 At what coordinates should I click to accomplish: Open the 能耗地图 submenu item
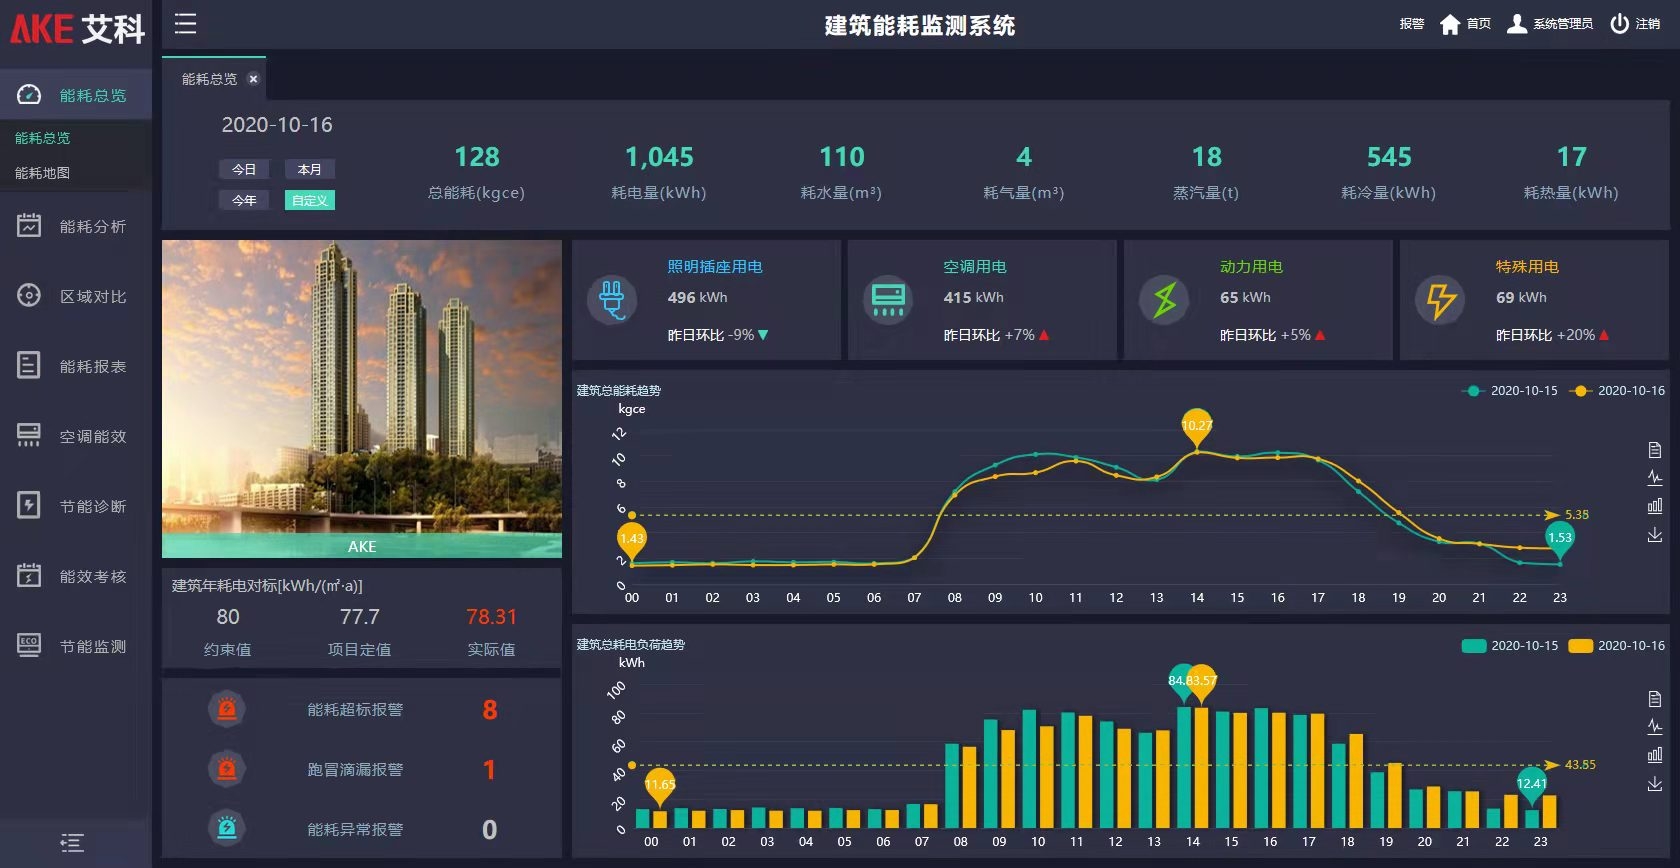point(43,173)
